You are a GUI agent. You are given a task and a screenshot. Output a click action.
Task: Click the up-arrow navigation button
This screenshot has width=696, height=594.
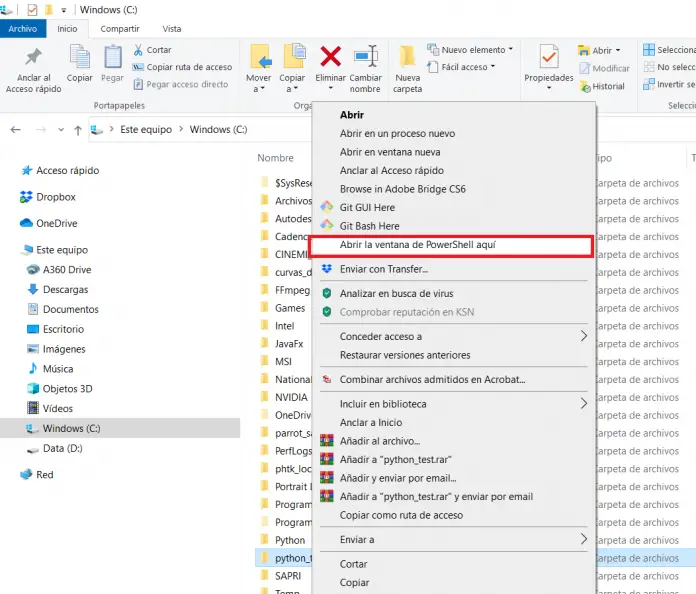(78, 130)
